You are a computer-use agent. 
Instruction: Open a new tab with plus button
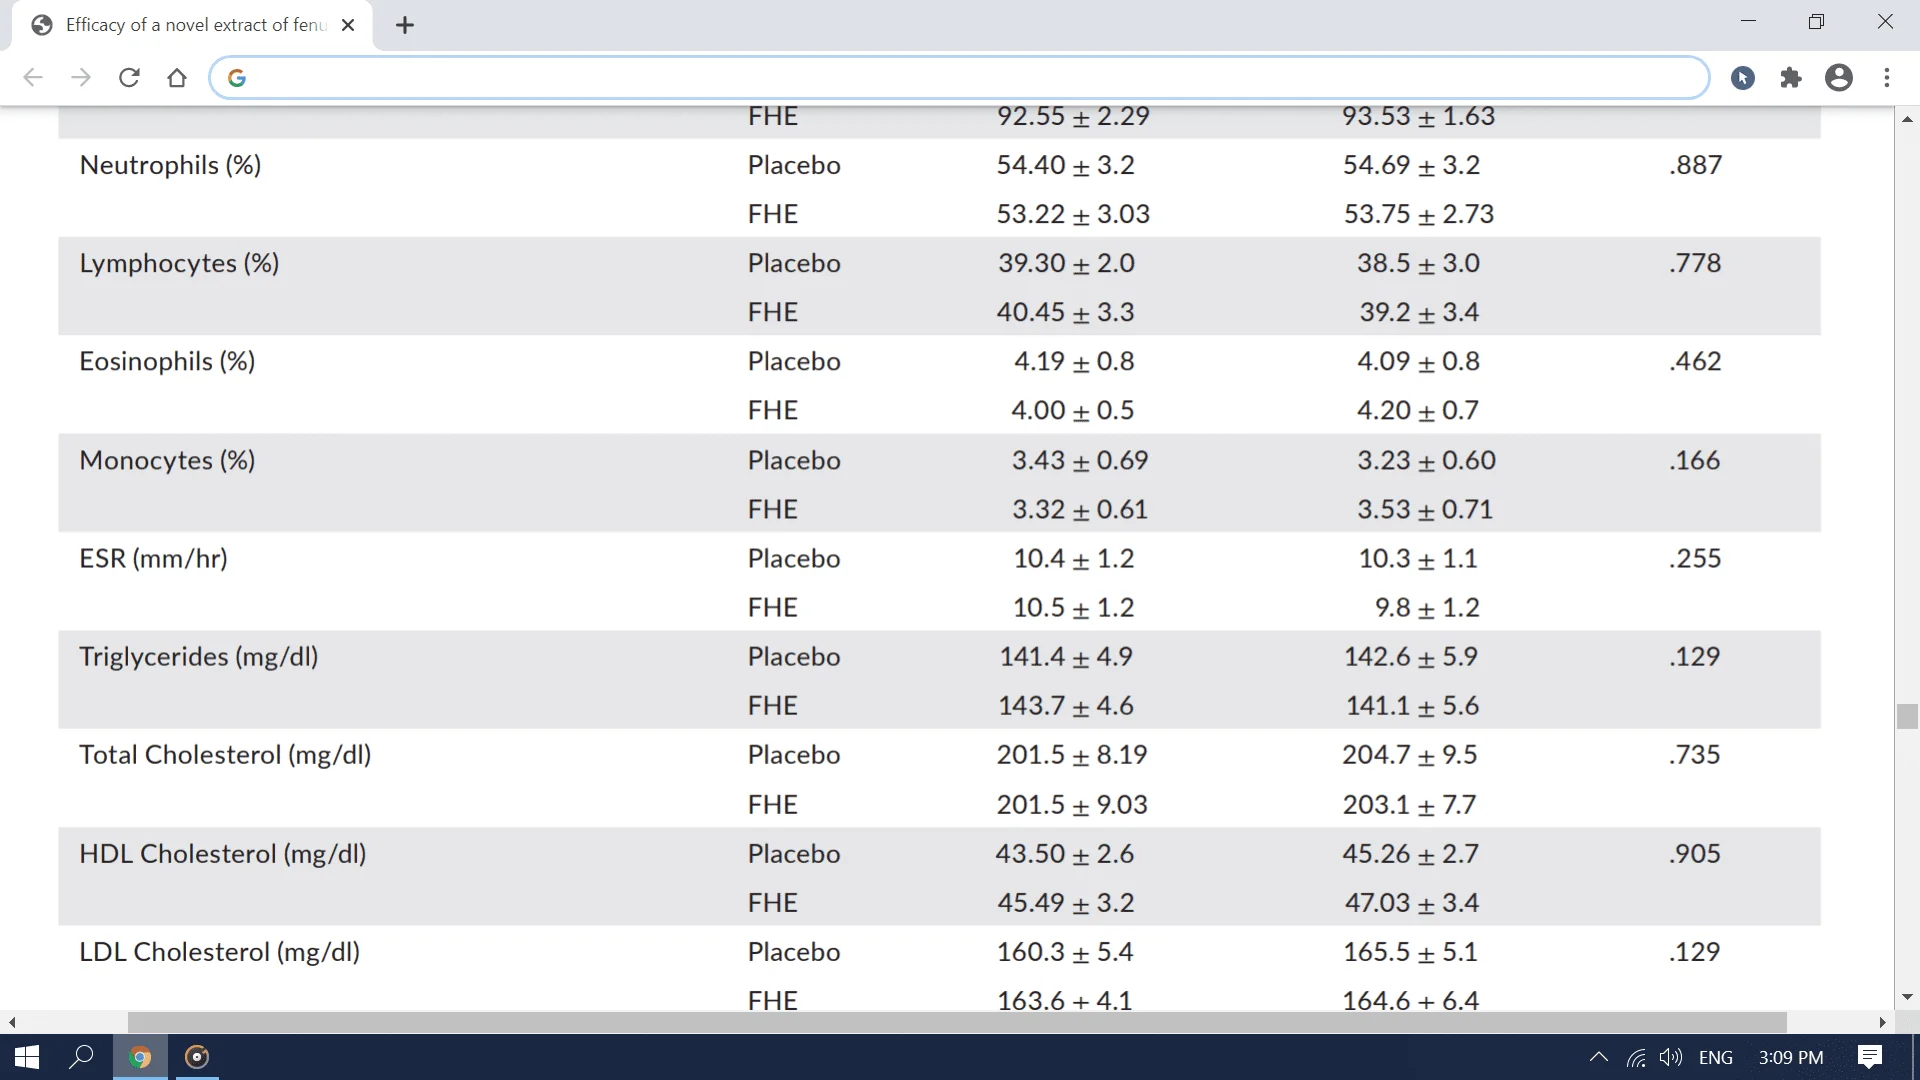405,26
